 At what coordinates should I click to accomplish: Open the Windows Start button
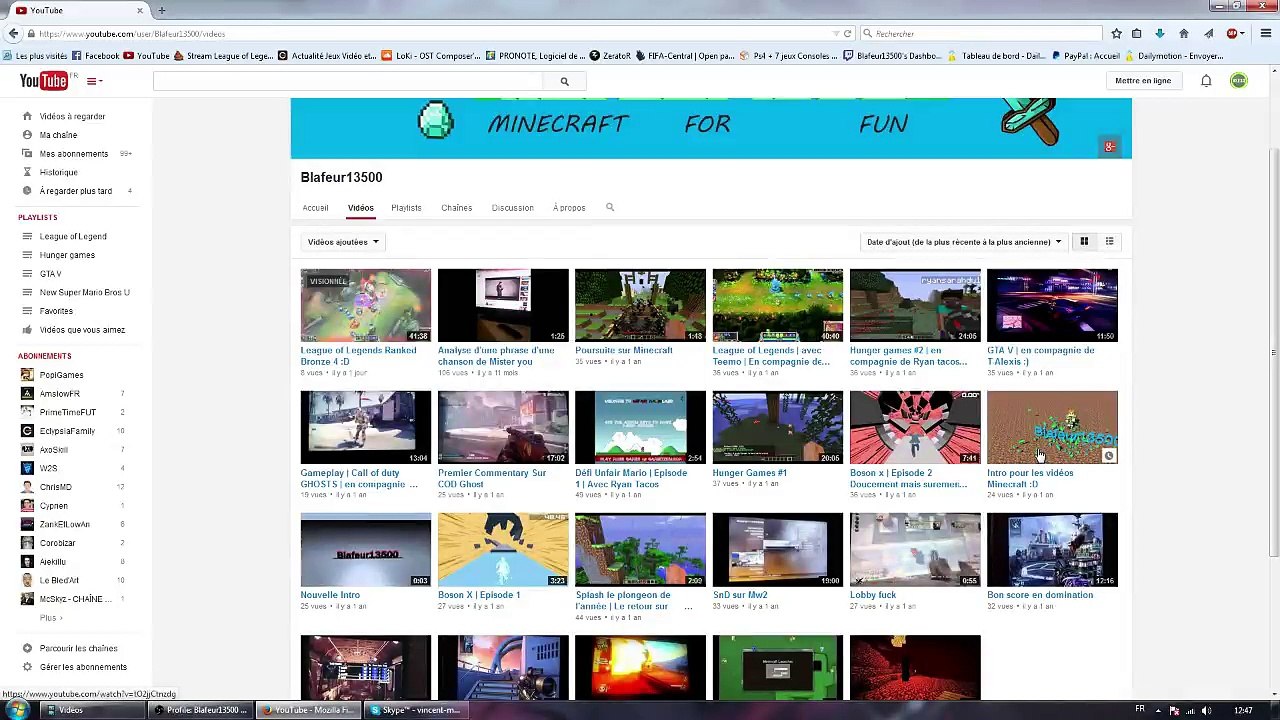coord(17,710)
